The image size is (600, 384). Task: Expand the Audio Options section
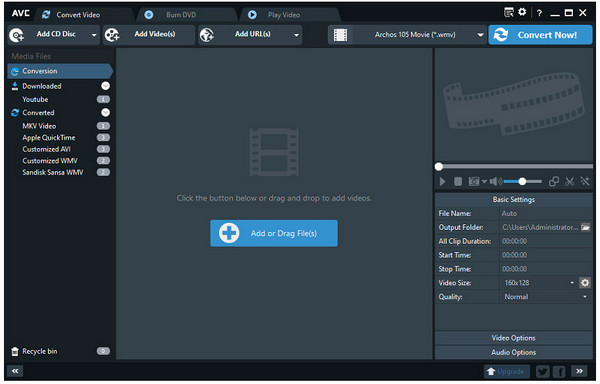(x=514, y=353)
